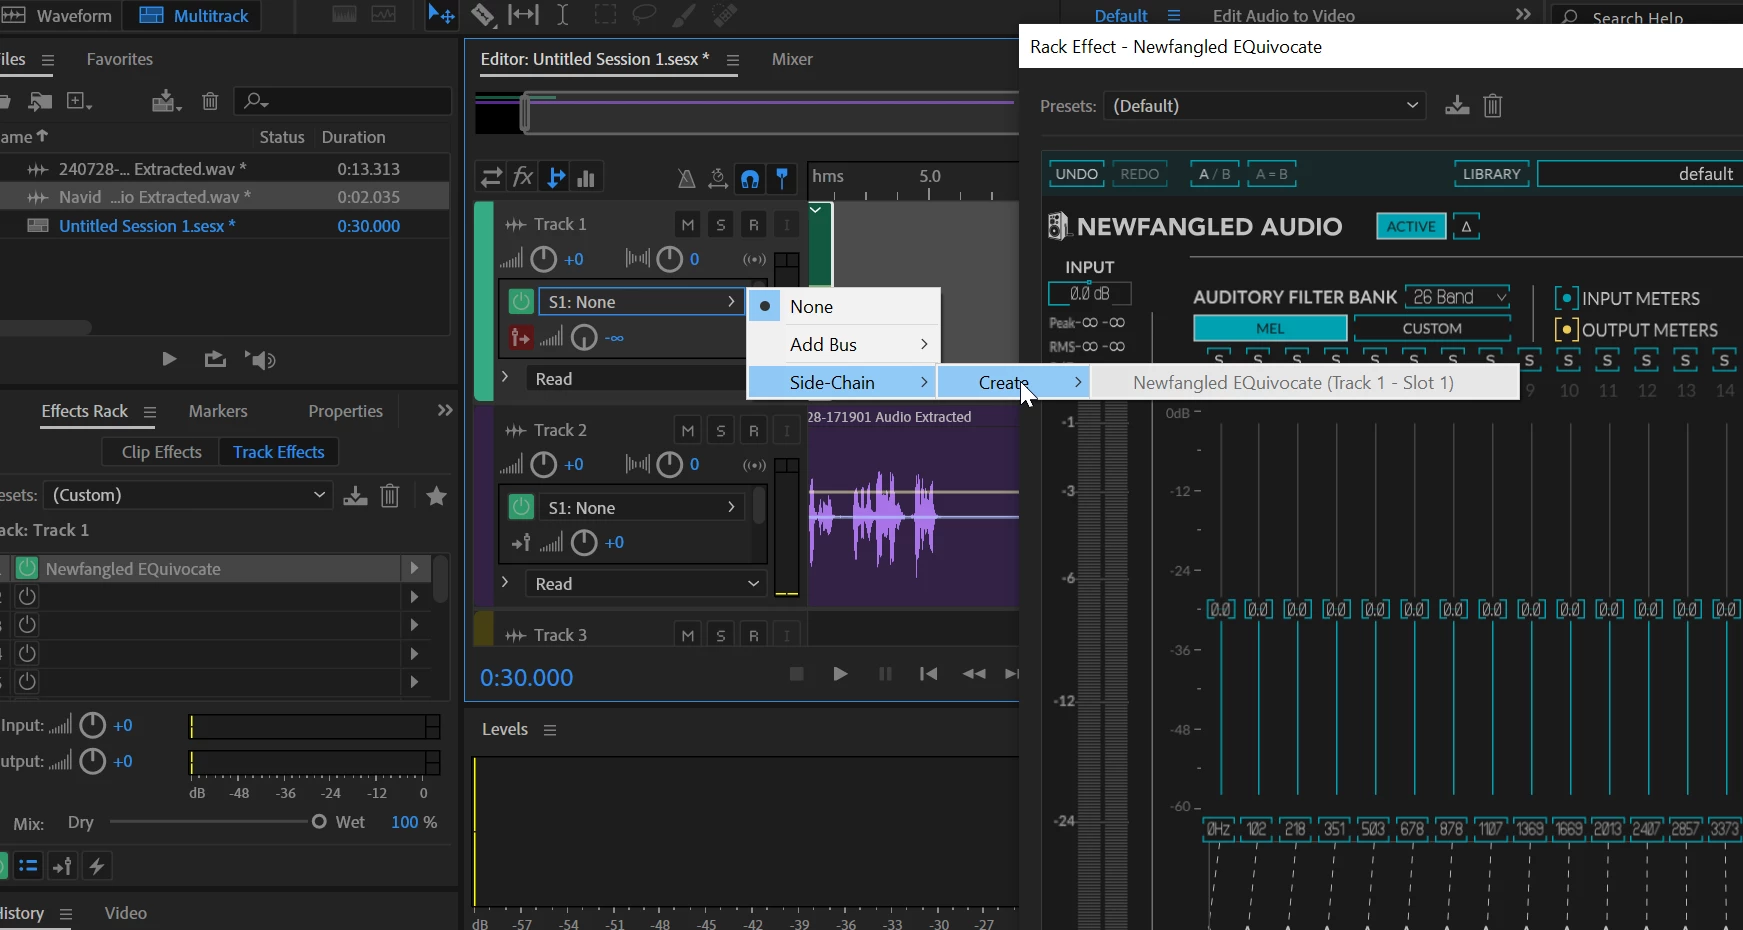Toggle power for Newfangled EQuivocate effect
The width and height of the screenshot is (1743, 930).
pyautogui.click(x=27, y=569)
